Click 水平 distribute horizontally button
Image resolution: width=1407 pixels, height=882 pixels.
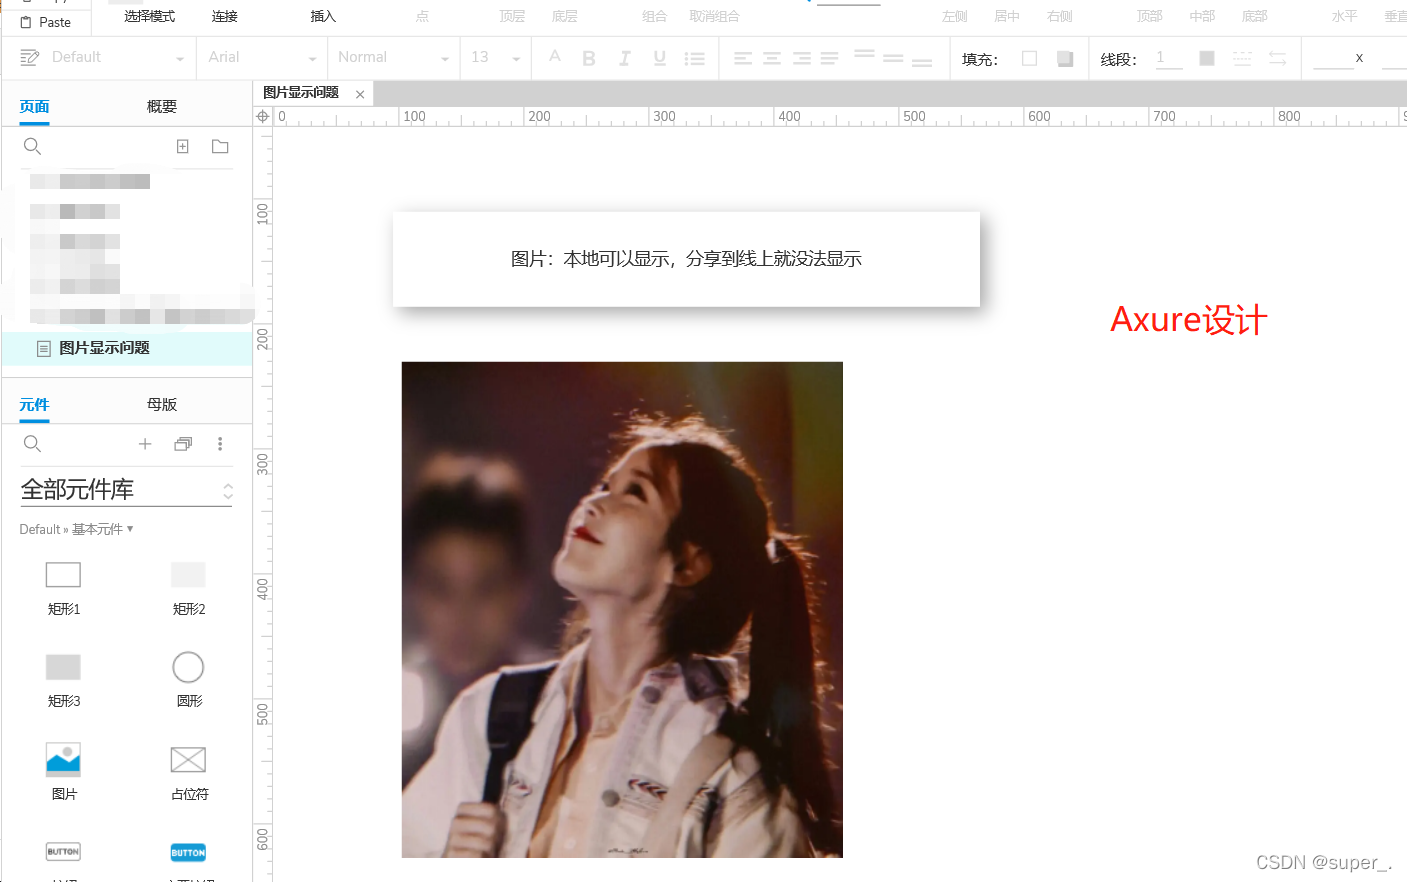point(1344,16)
